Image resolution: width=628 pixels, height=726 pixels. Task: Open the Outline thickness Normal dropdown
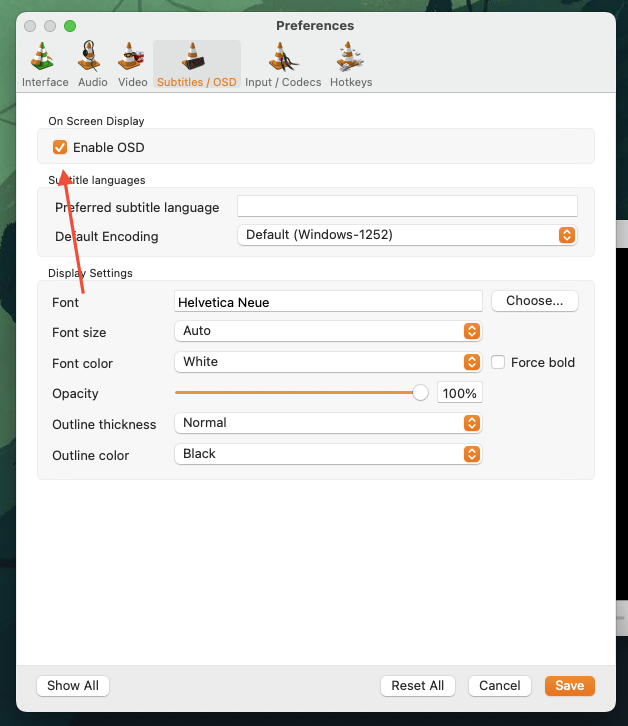(328, 423)
